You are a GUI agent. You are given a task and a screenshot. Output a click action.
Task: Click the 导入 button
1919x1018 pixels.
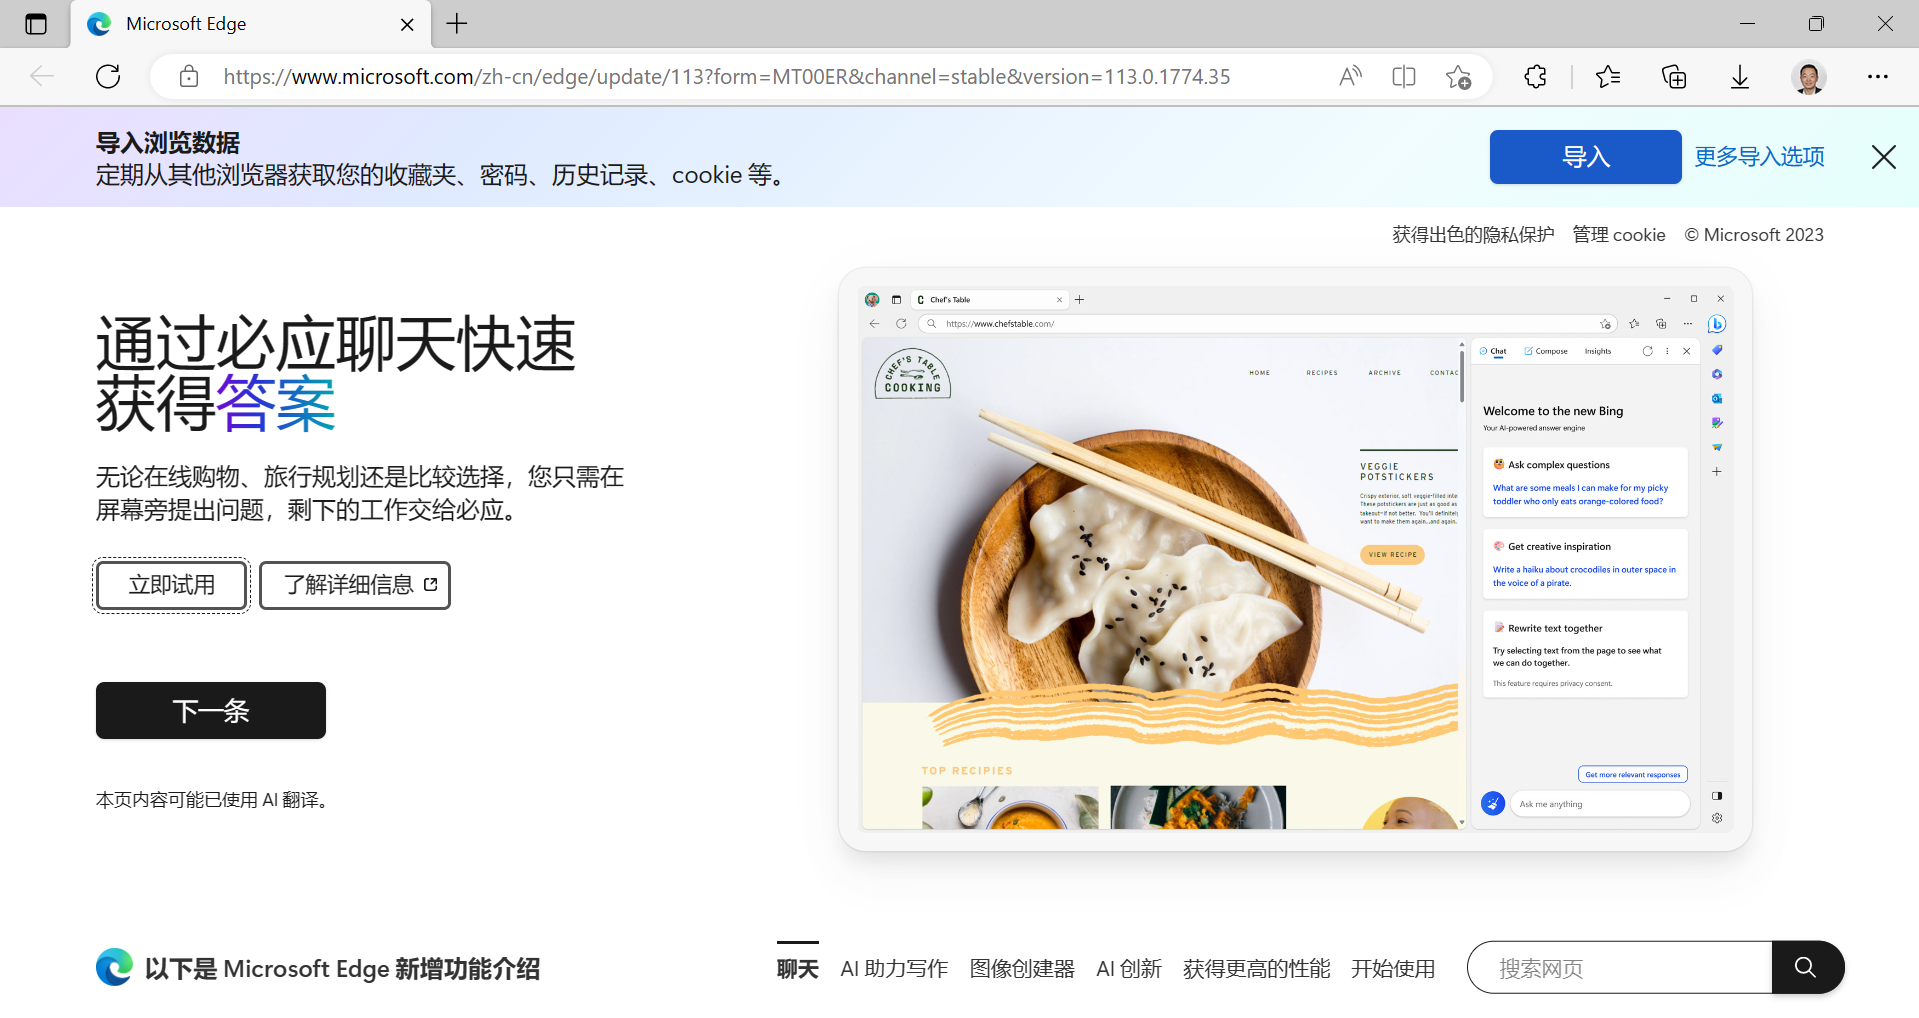(1585, 157)
